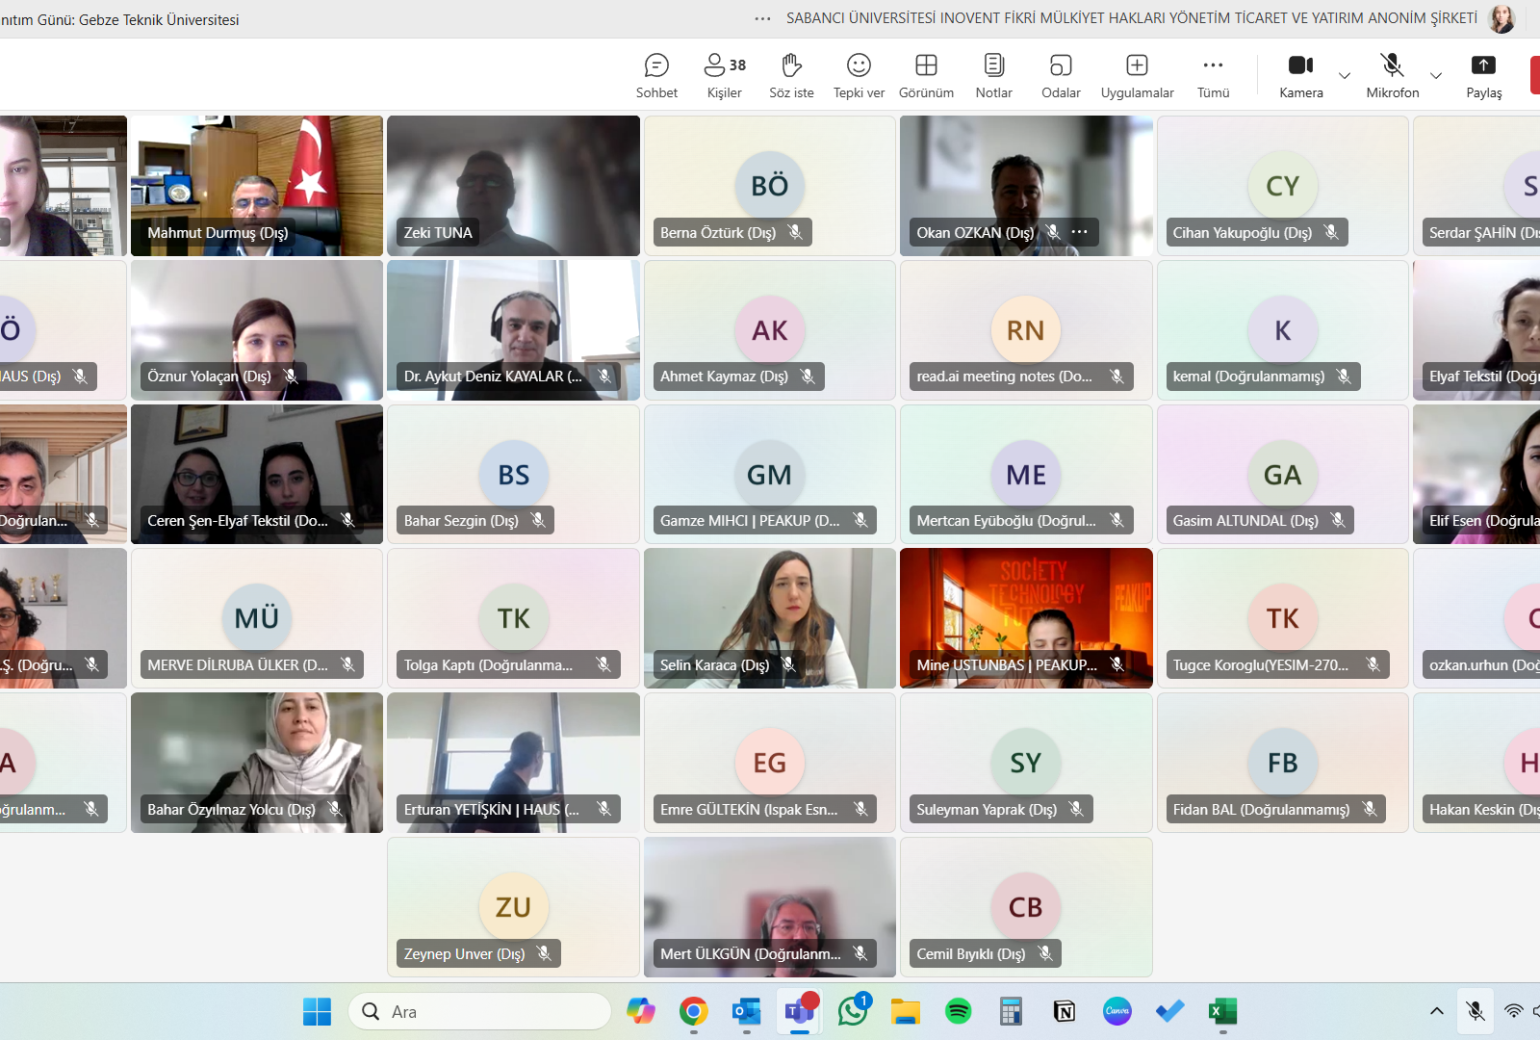Expand camera options arrow next to Kamera
Viewport: 1540px width, 1040px height.
point(1345,76)
